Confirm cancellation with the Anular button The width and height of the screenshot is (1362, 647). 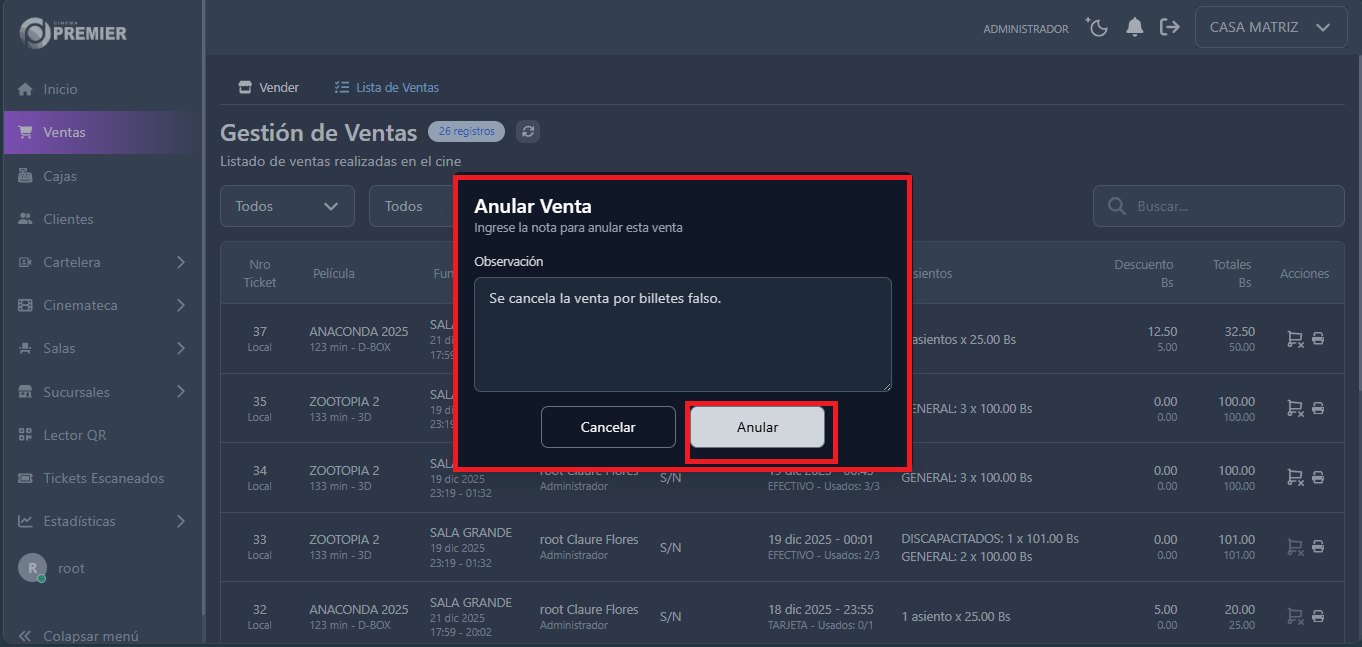click(x=758, y=427)
